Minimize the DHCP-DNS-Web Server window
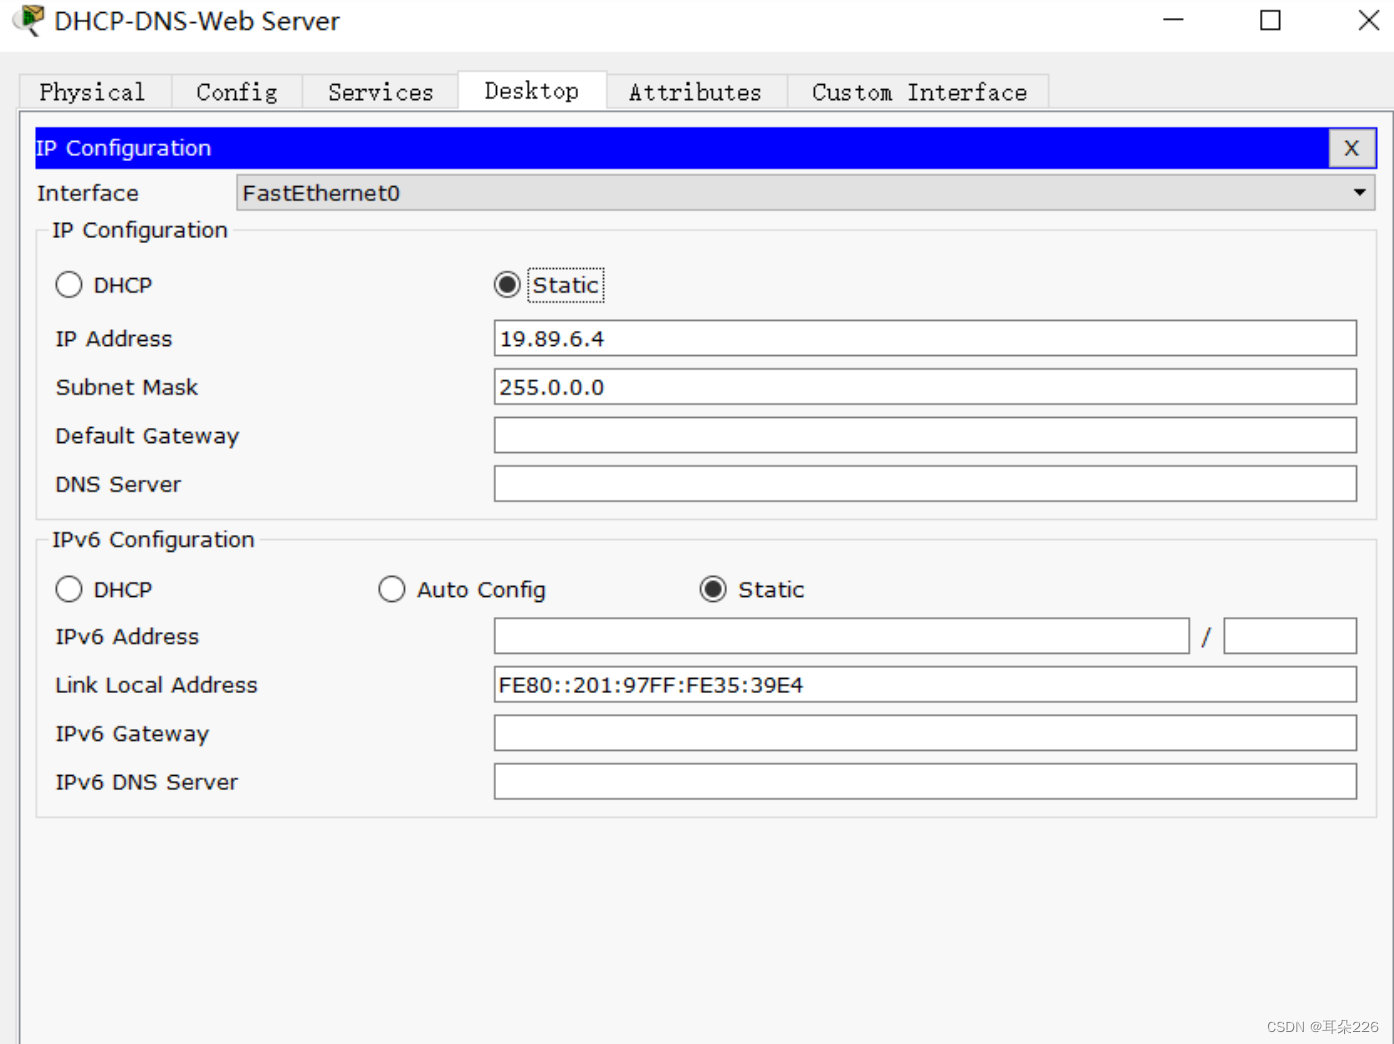 point(1173,20)
